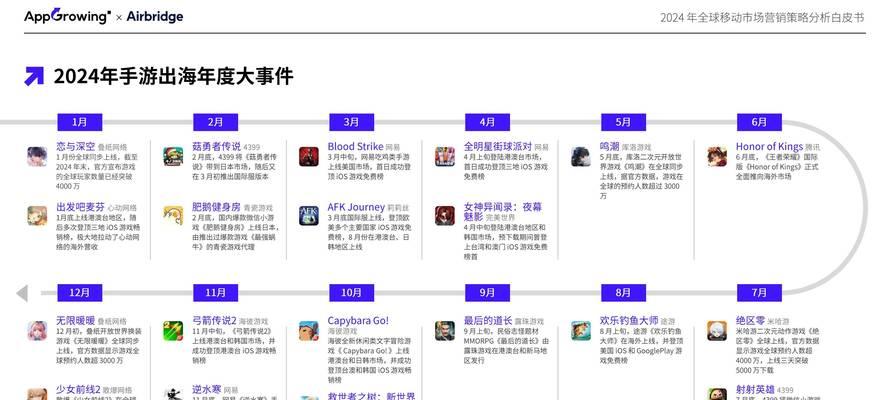Click the 射射英雄 game icon
The image size is (890, 400).
point(717,394)
